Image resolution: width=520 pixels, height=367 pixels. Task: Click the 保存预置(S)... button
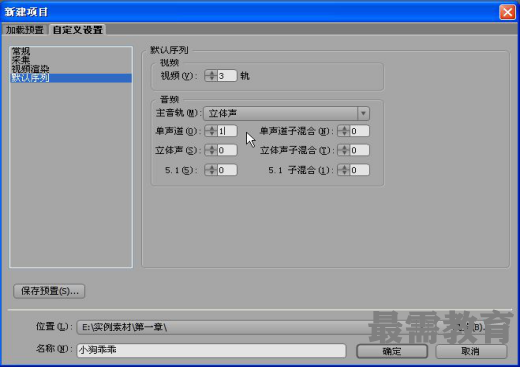tap(49, 291)
